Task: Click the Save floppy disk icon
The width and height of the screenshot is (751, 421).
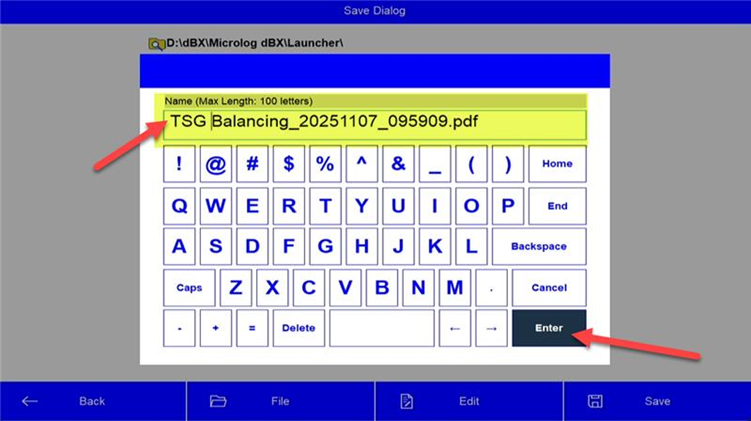Action: point(595,401)
